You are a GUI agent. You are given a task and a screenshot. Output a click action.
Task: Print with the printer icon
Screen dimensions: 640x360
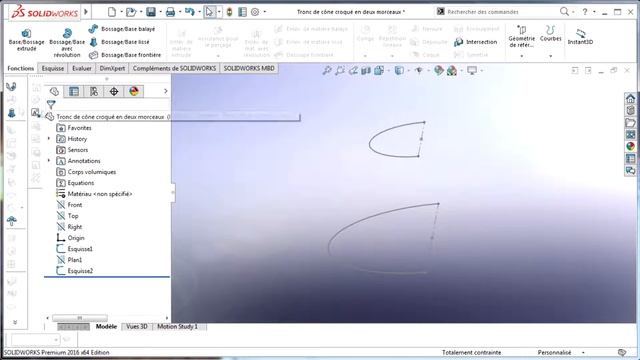tap(170, 12)
